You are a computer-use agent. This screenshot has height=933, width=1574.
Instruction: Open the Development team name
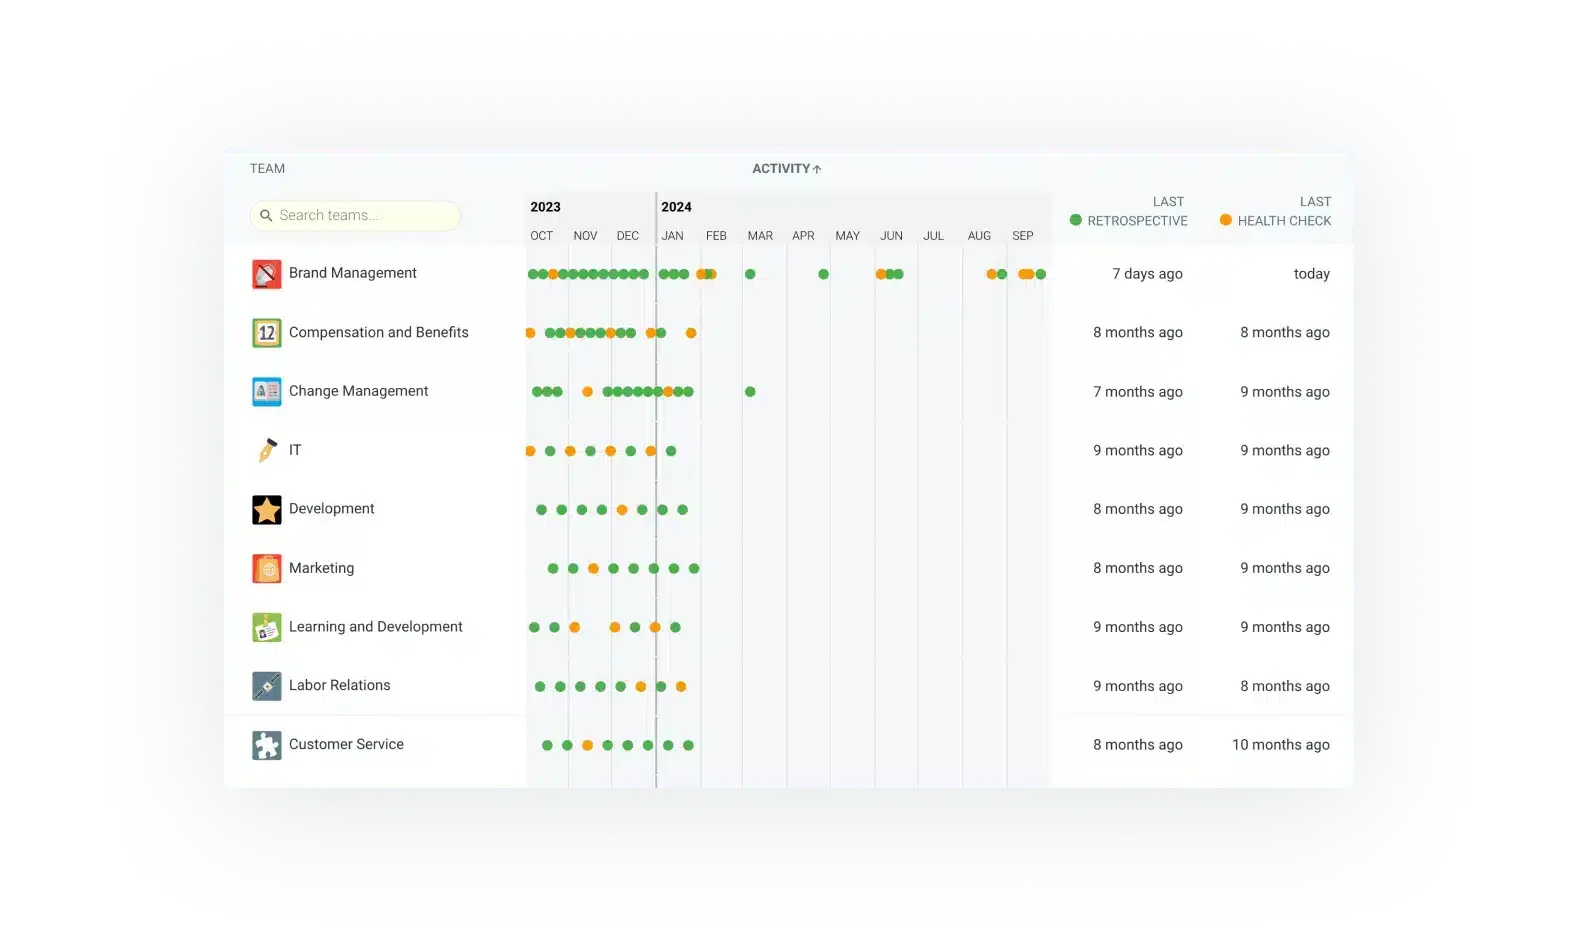tap(332, 508)
